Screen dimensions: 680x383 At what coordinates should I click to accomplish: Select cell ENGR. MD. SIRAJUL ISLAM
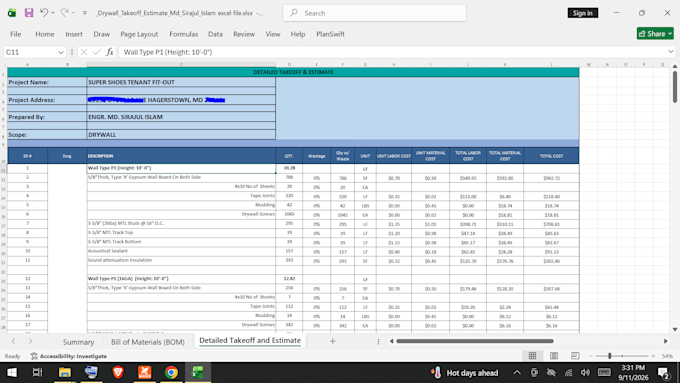click(181, 117)
